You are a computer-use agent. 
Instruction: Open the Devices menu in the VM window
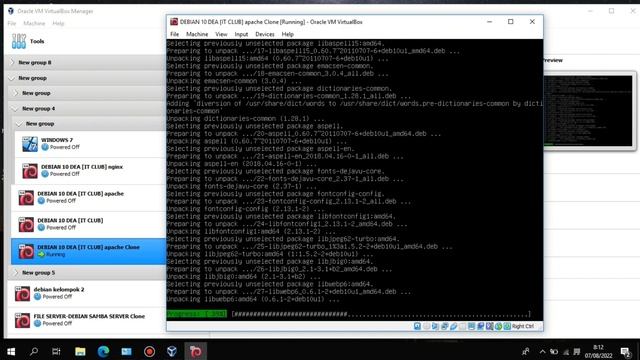pos(265,34)
